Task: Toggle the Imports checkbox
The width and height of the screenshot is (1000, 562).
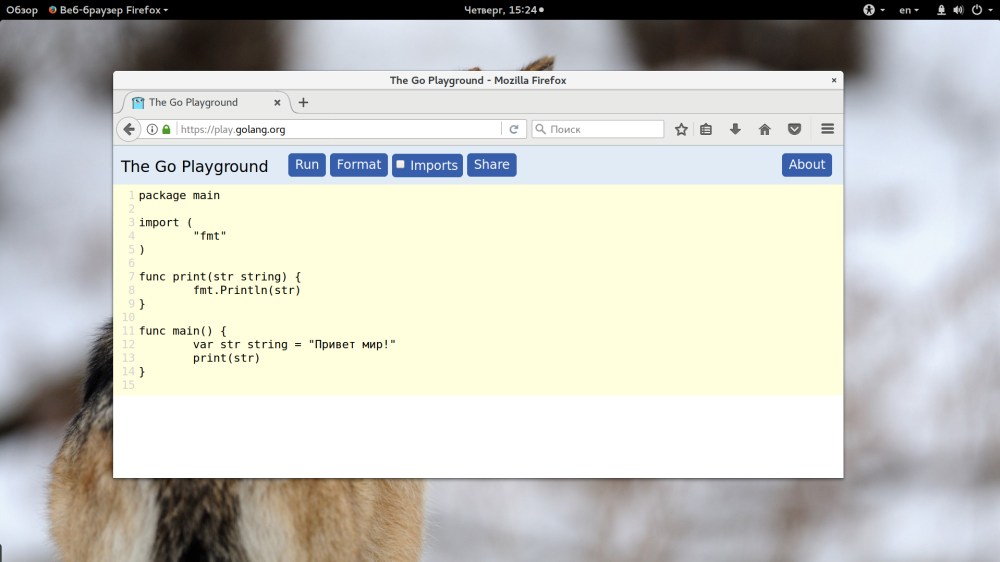Action: [x=401, y=165]
